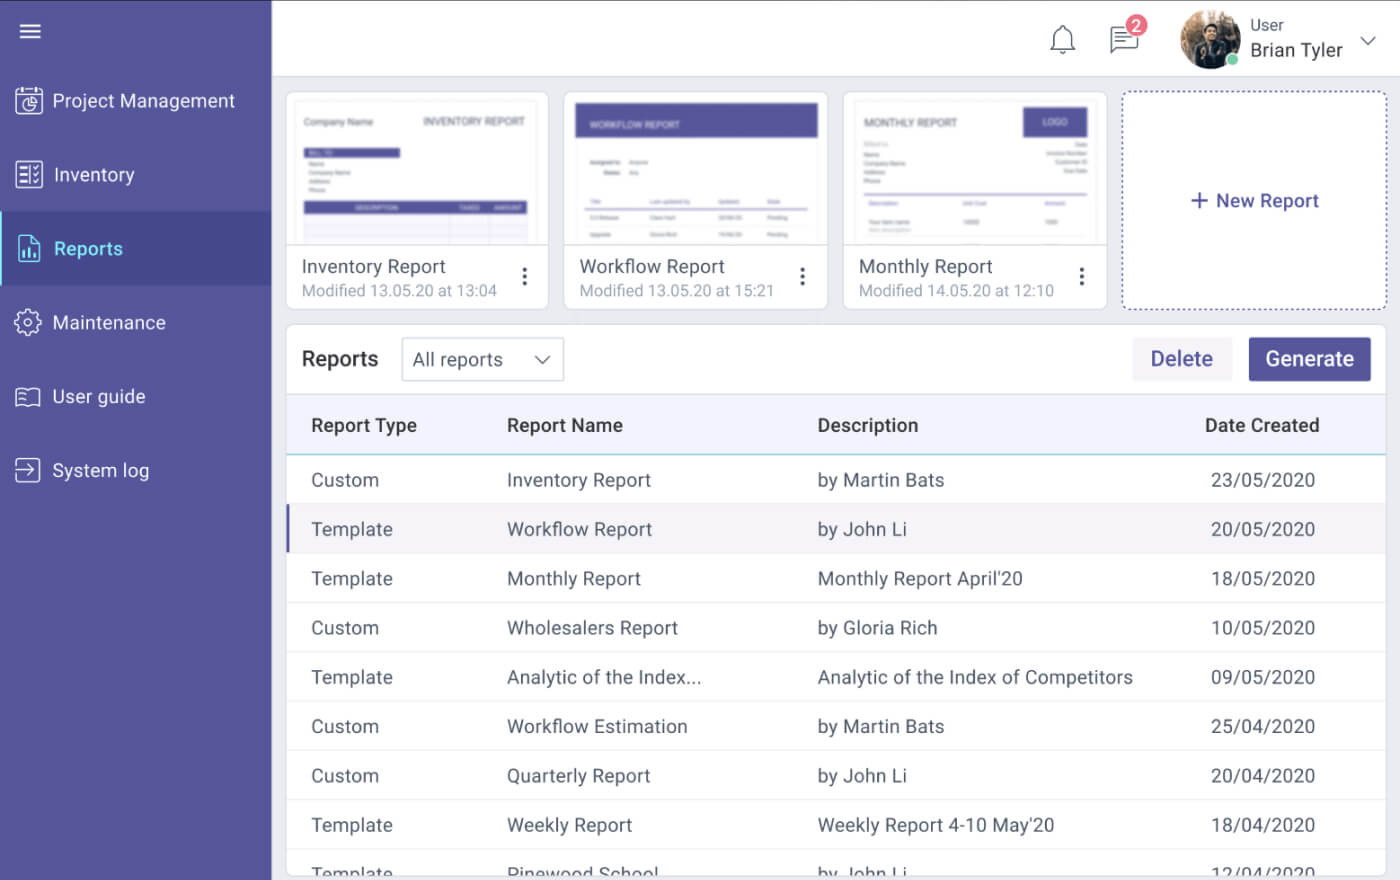Screen dimensions: 1400x880
Task: Toggle the hamburger menu at top left
Action: [29, 31]
